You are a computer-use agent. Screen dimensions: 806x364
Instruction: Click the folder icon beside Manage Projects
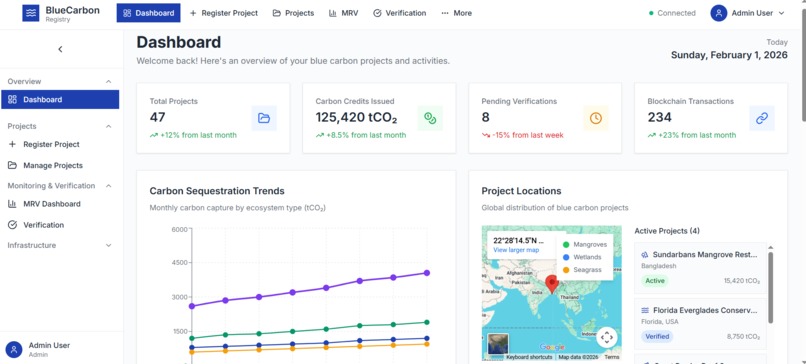coord(12,166)
